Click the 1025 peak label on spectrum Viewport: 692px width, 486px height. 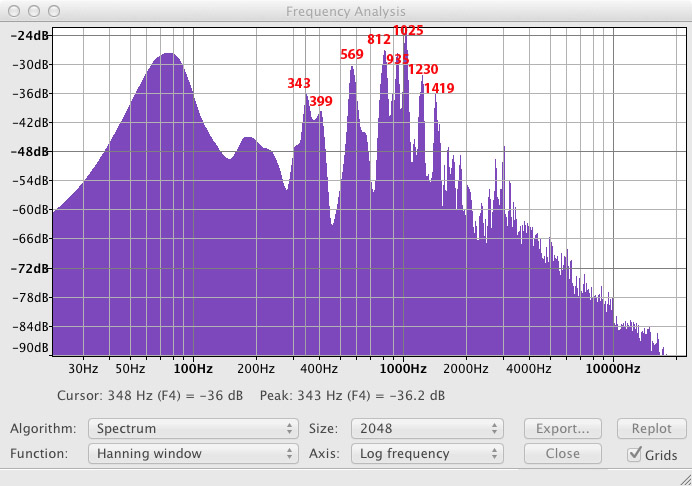(408, 30)
